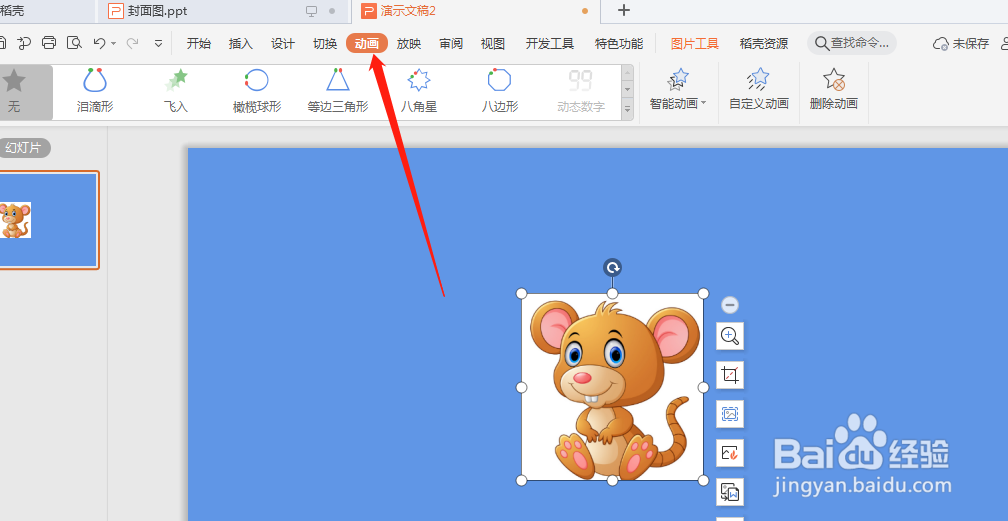Apply the 泪滴形 teardrop motion path

coord(95,92)
